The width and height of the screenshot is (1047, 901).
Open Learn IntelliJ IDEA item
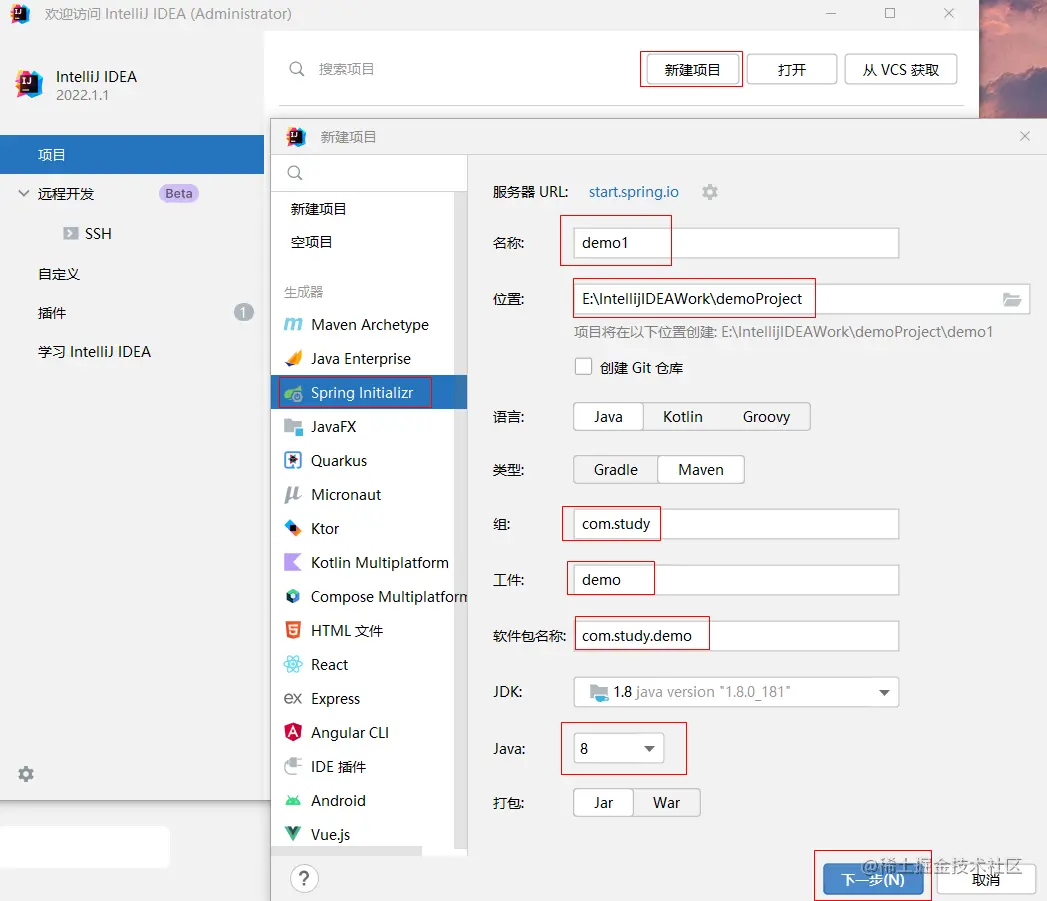(94, 352)
